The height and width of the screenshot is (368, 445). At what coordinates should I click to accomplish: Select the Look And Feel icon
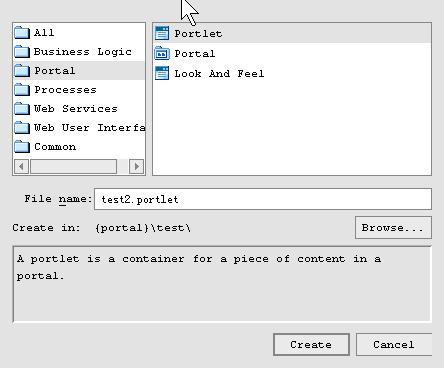pos(162,73)
